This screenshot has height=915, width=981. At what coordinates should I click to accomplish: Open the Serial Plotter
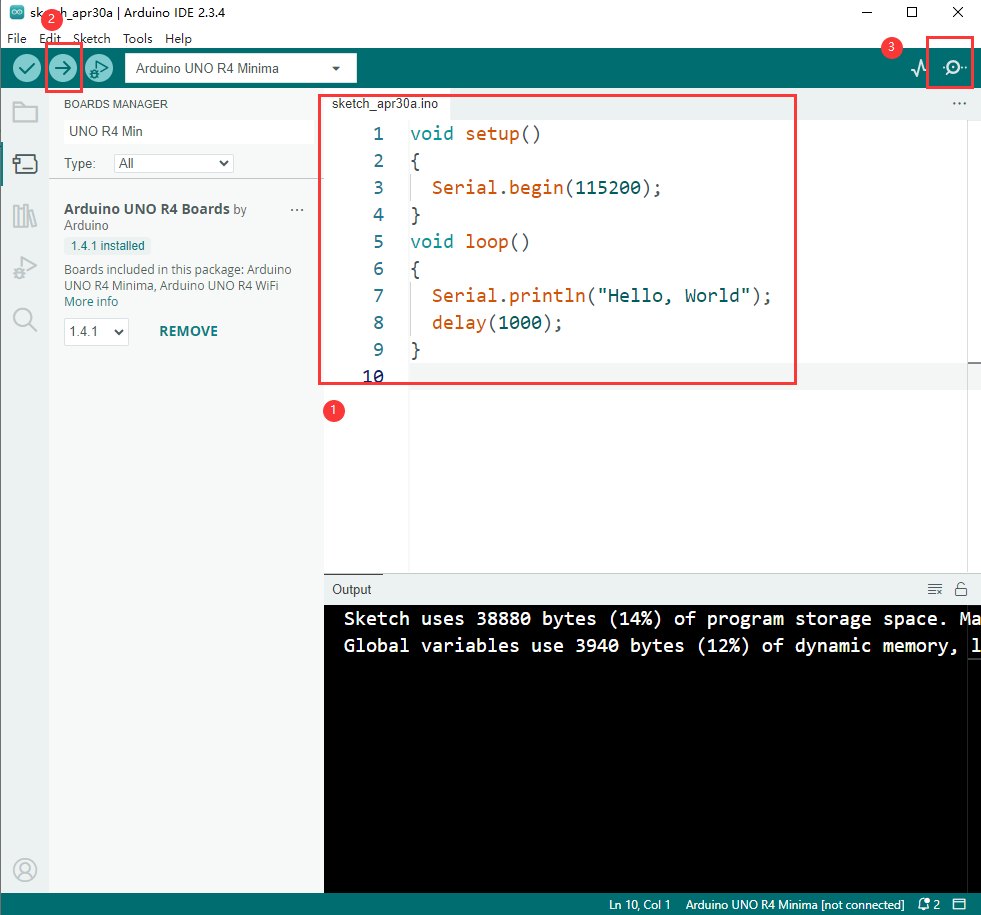918,68
